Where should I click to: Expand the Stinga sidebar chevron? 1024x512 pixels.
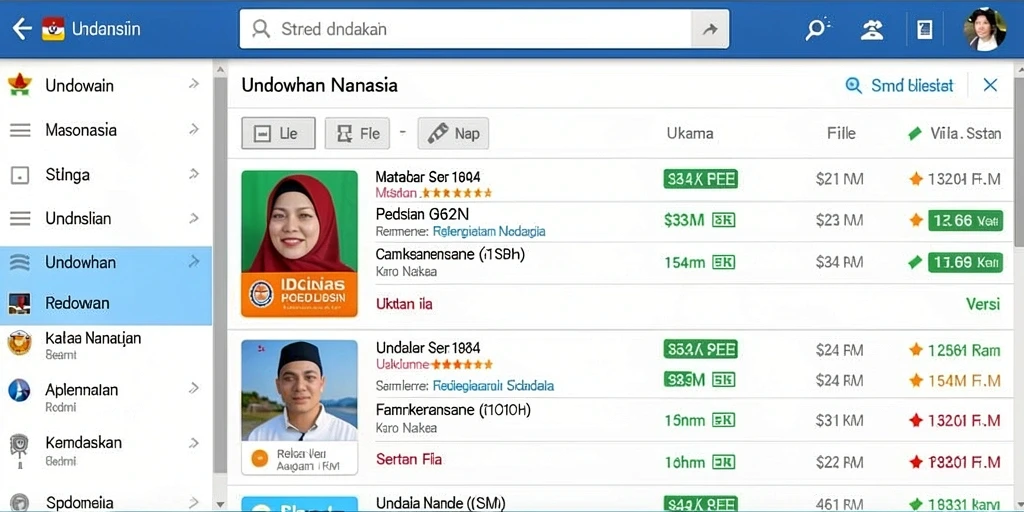pos(194,174)
